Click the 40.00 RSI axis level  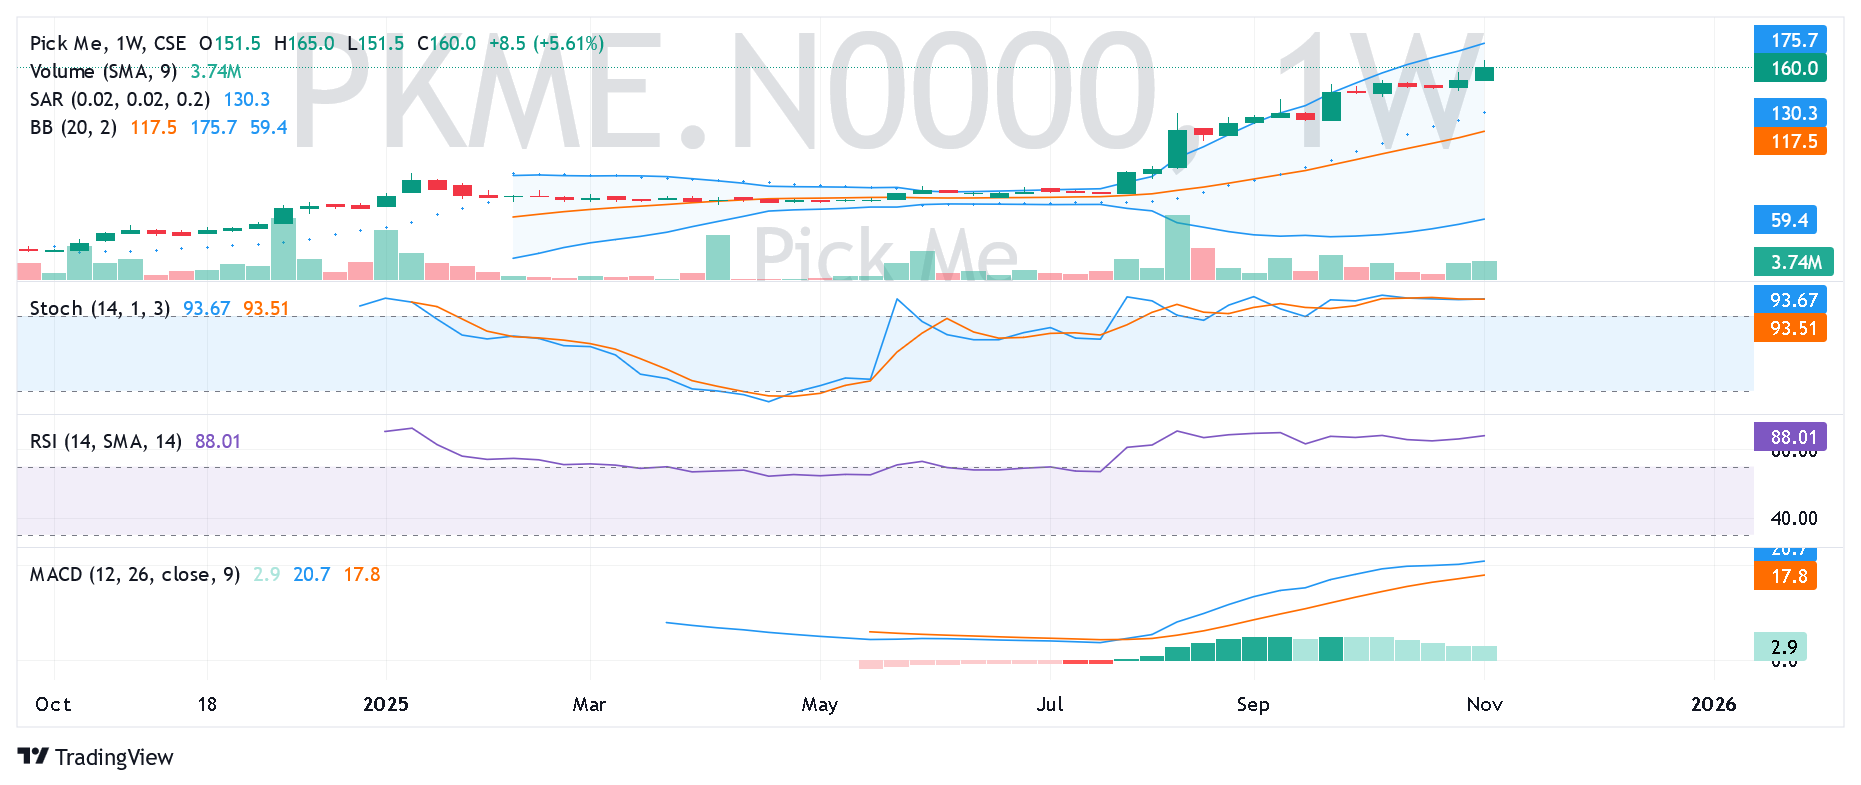tap(1794, 518)
